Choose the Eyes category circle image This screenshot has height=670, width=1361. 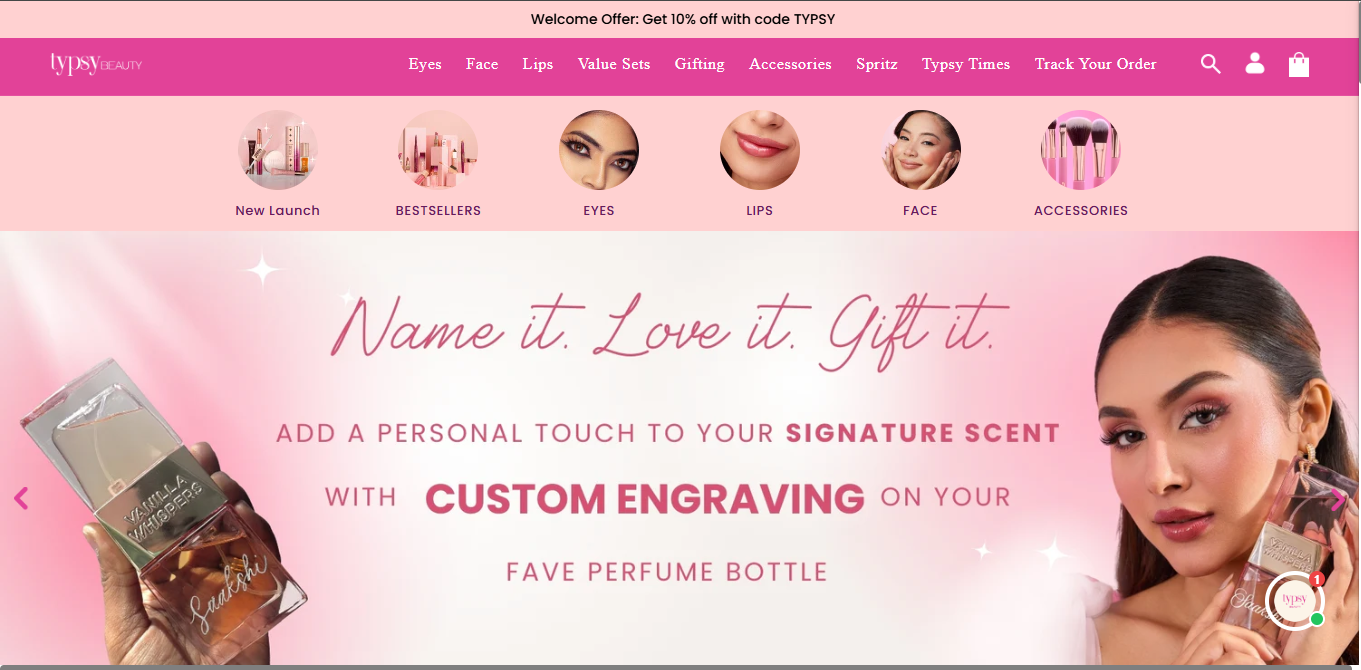click(x=599, y=150)
